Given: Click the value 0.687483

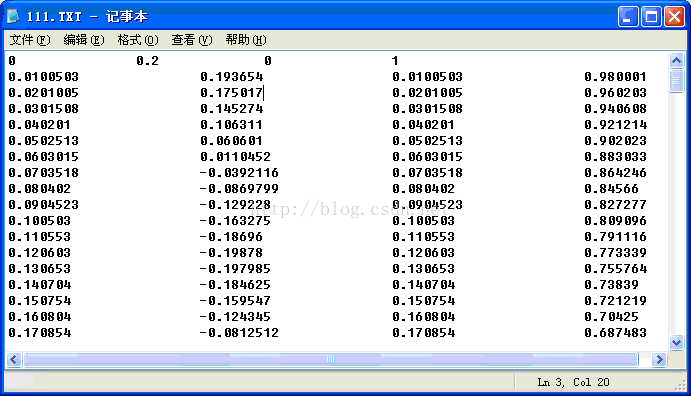Looking at the screenshot, I should (616, 333).
